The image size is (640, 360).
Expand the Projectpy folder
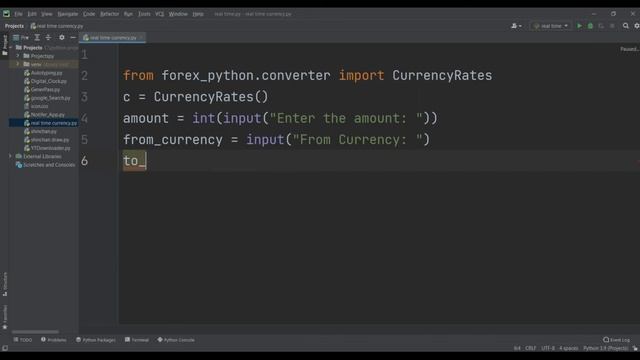tap(18, 56)
